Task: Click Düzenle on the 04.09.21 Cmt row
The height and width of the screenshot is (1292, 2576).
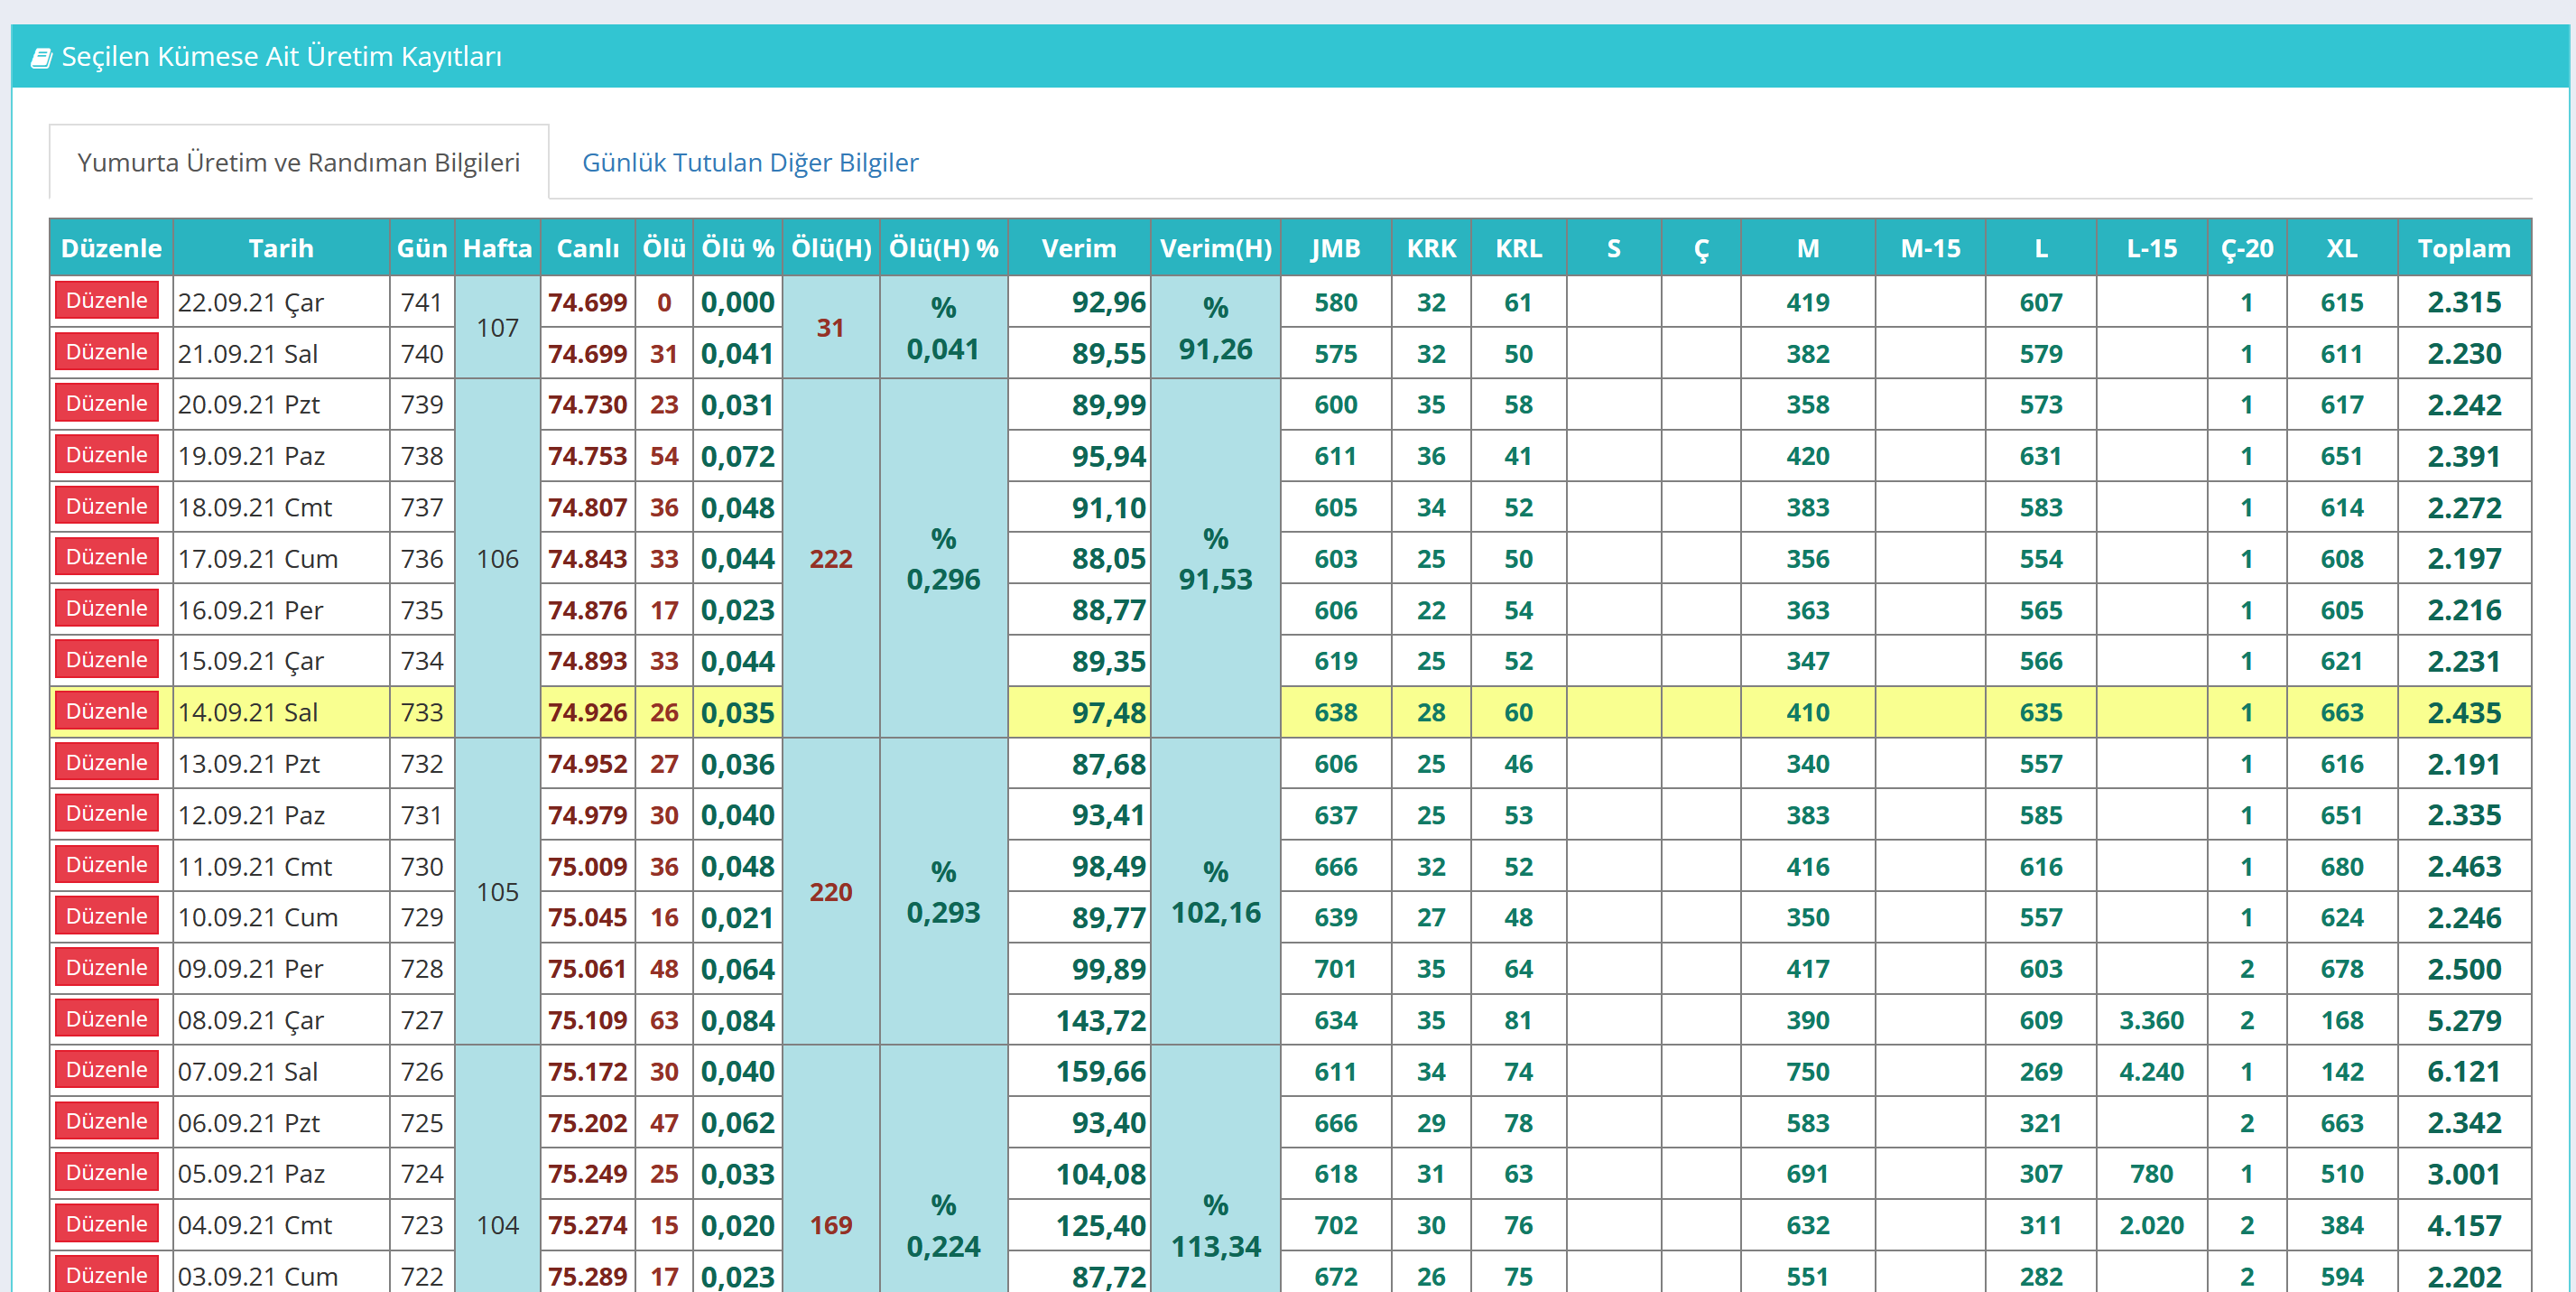Action: 107,1224
